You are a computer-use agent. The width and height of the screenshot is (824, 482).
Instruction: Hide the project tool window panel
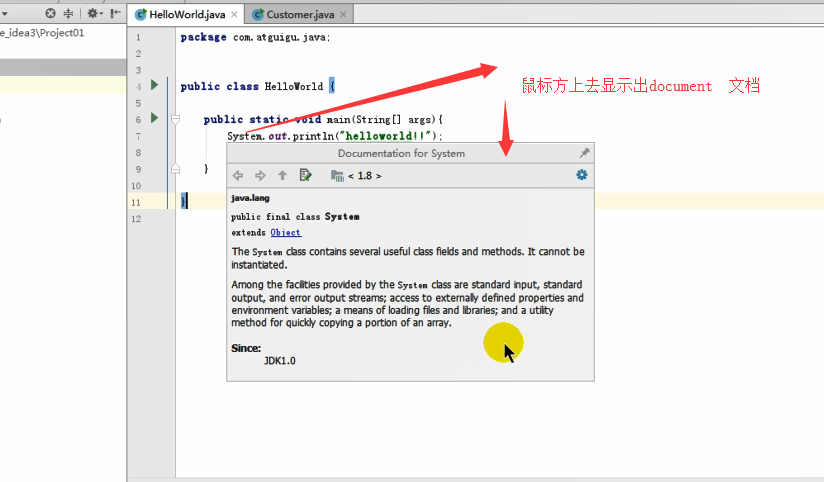click(116, 13)
